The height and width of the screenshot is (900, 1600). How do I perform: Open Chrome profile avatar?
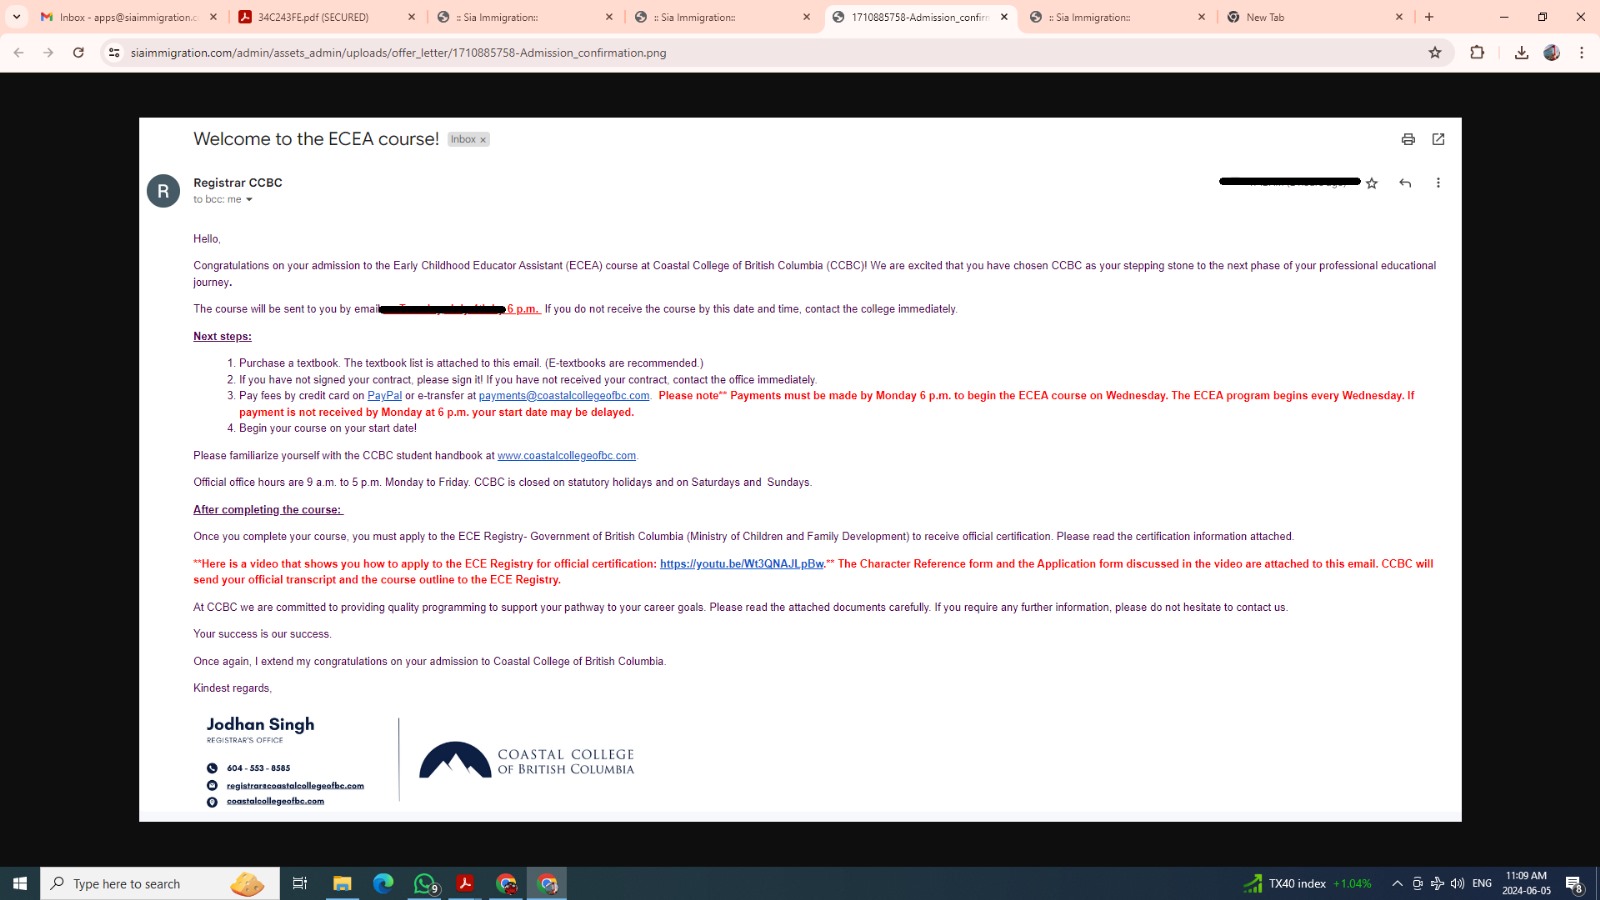(x=1552, y=53)
